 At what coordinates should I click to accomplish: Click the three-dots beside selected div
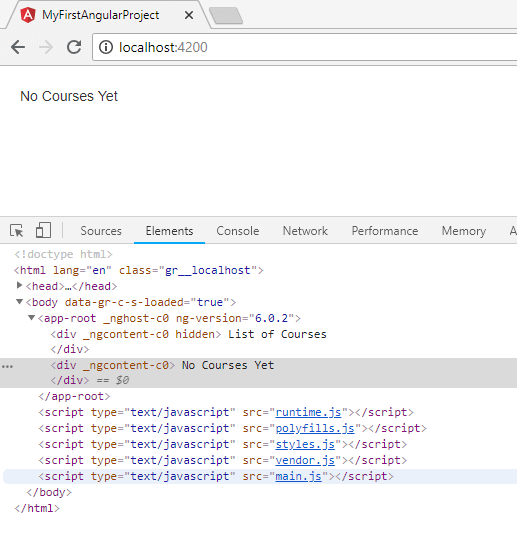(x=8, y=366)
